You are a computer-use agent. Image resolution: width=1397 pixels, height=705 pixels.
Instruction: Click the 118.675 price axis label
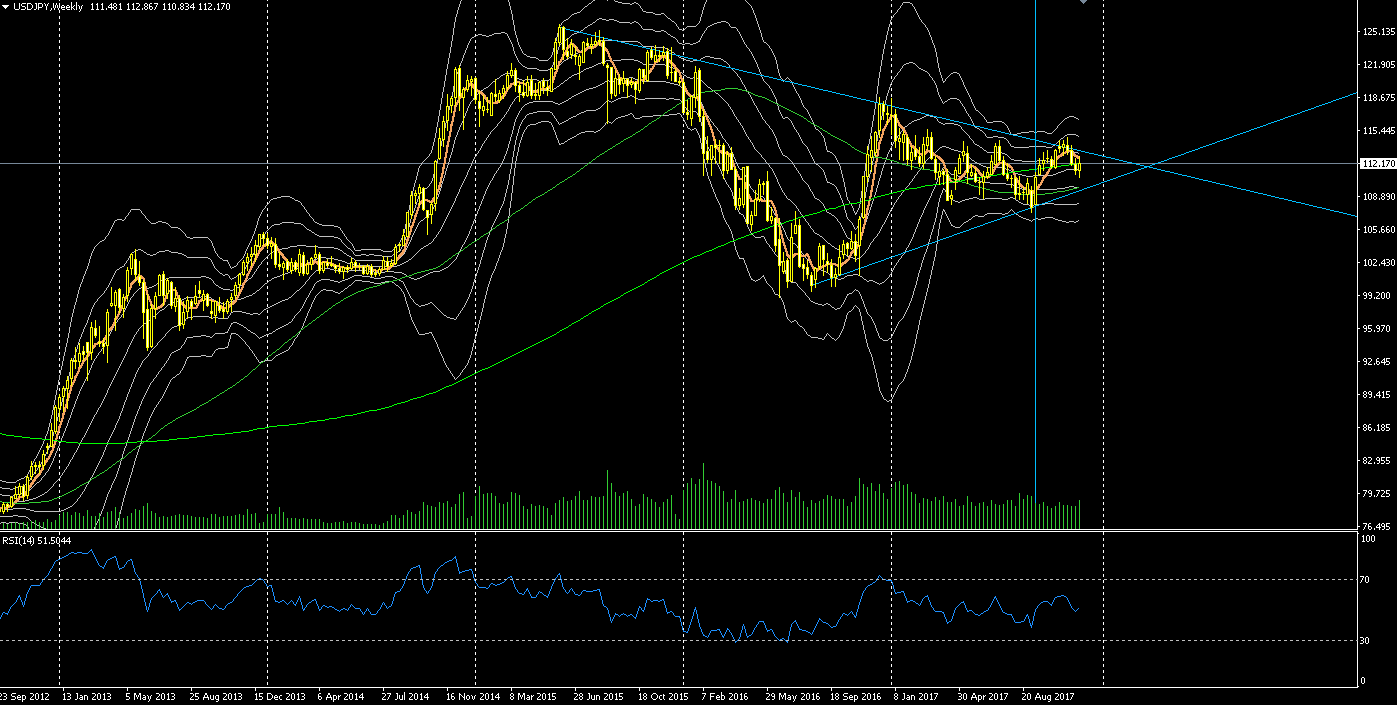(1378, 98)
